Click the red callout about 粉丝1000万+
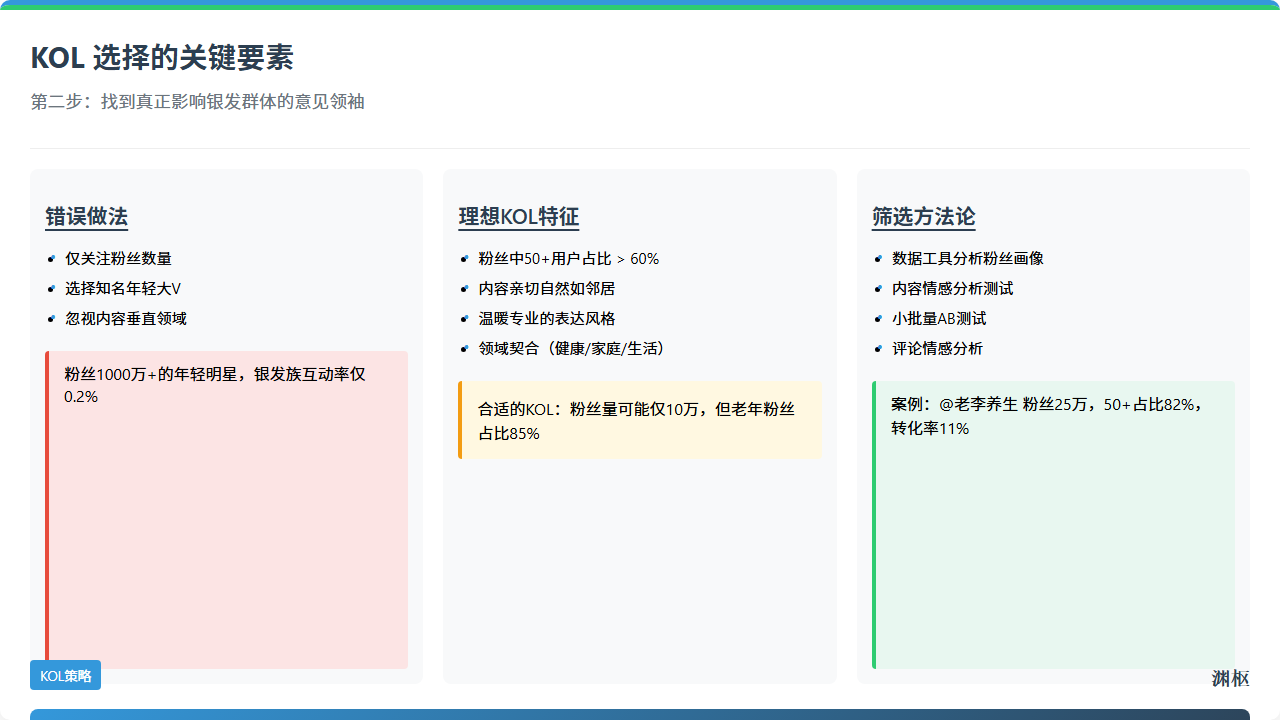This screenshot has width=1280, height=720. [x=227, y=508]
